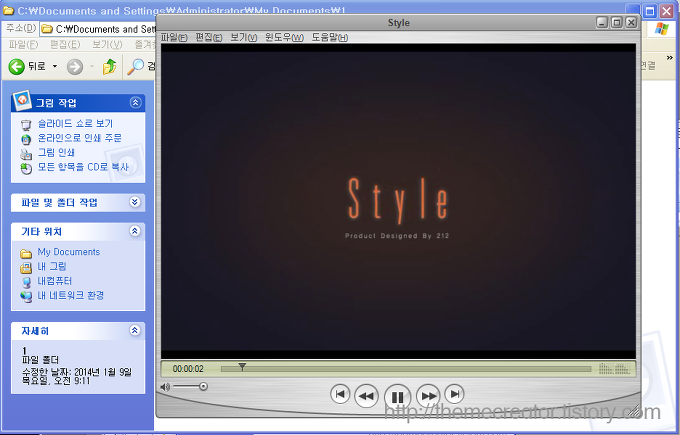Collapse the 자세히 details panel
680x435 pixels.
click(x=135, y=330)
